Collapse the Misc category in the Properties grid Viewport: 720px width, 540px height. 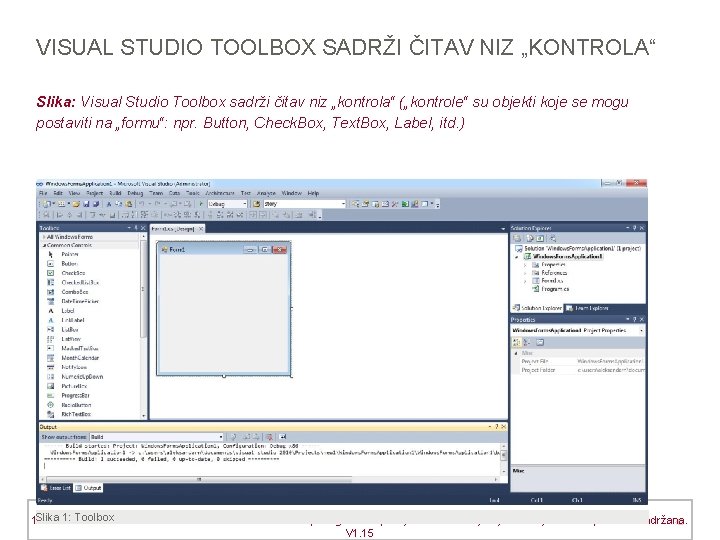tap(516, 353)
